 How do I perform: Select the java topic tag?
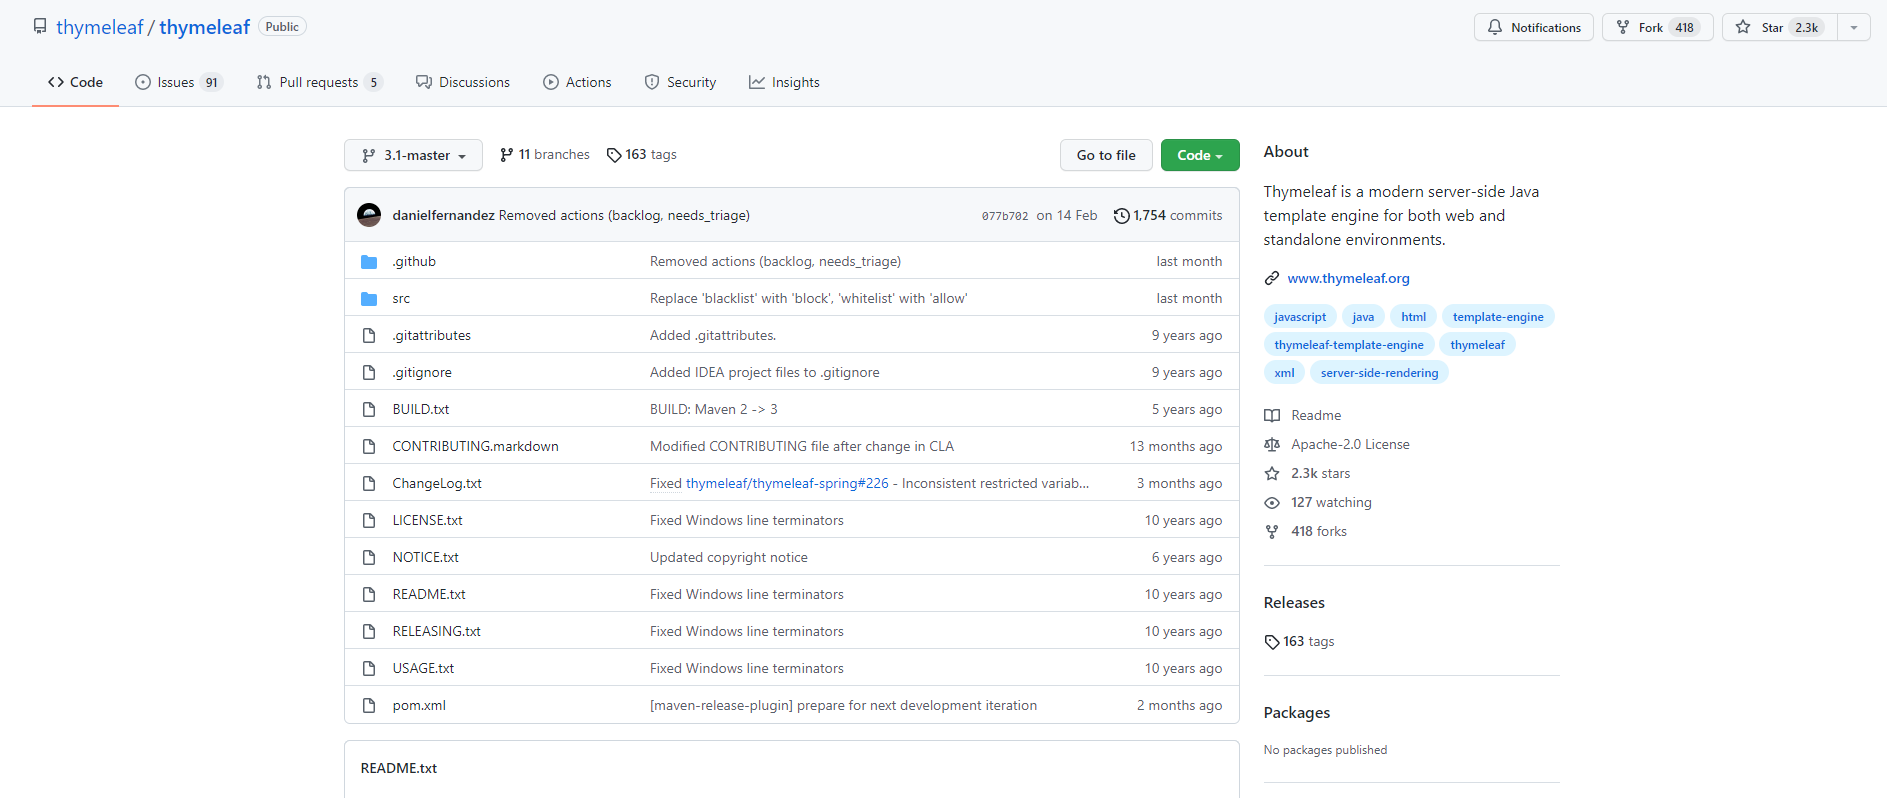[1363, 317]
